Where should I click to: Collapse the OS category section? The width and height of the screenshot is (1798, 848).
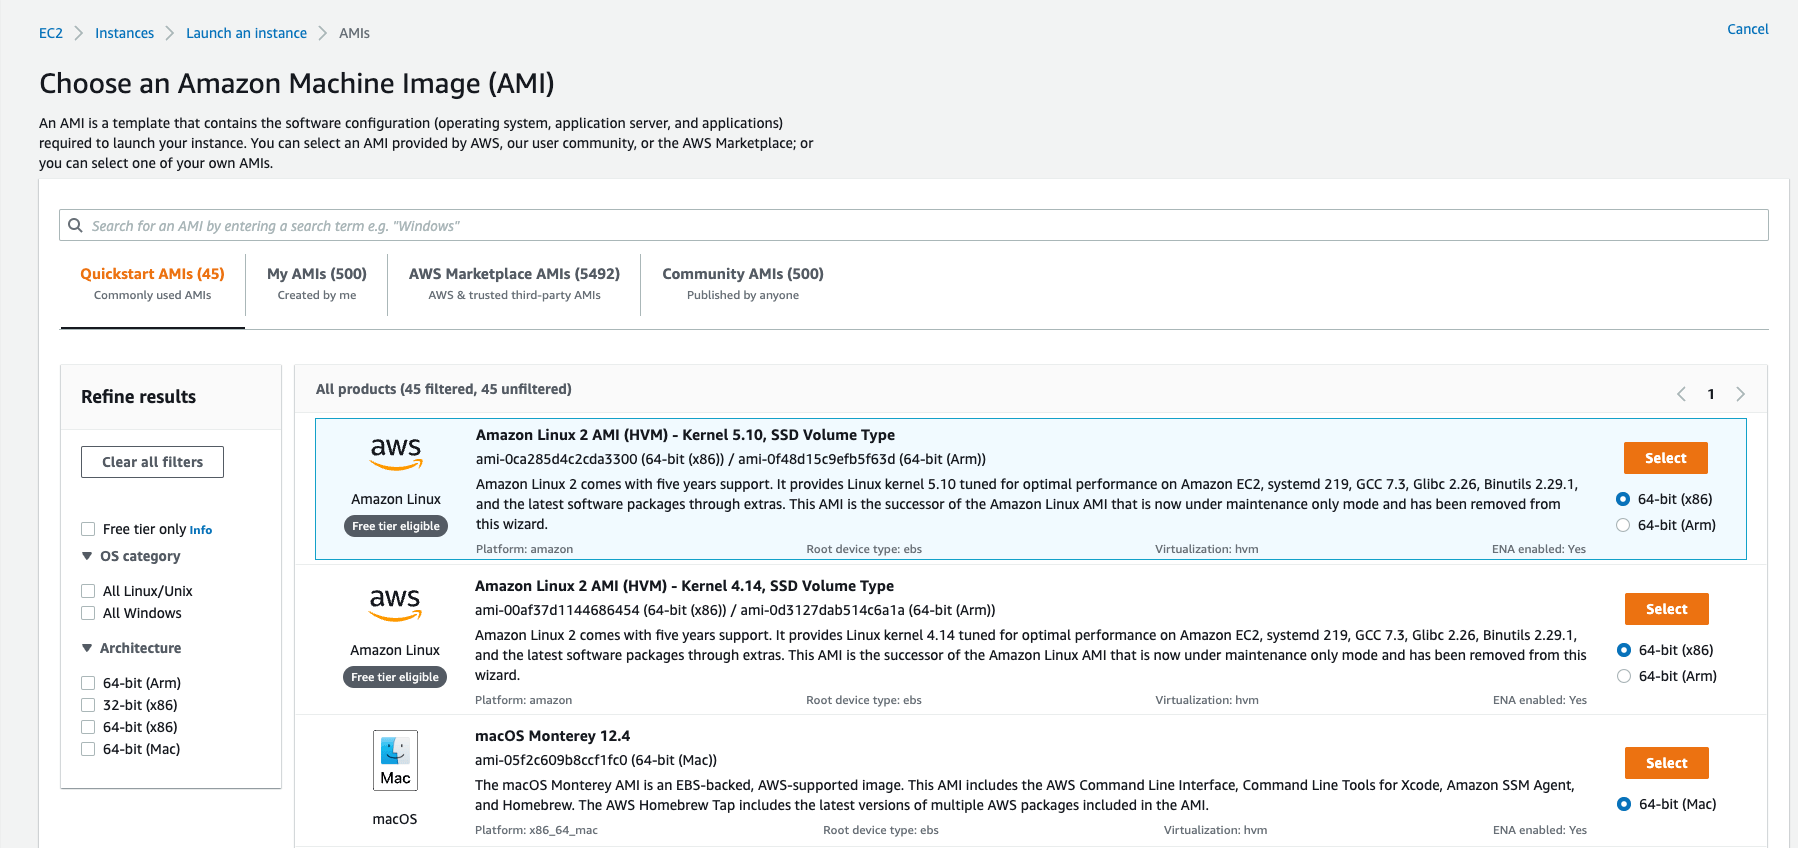[87, 556]
